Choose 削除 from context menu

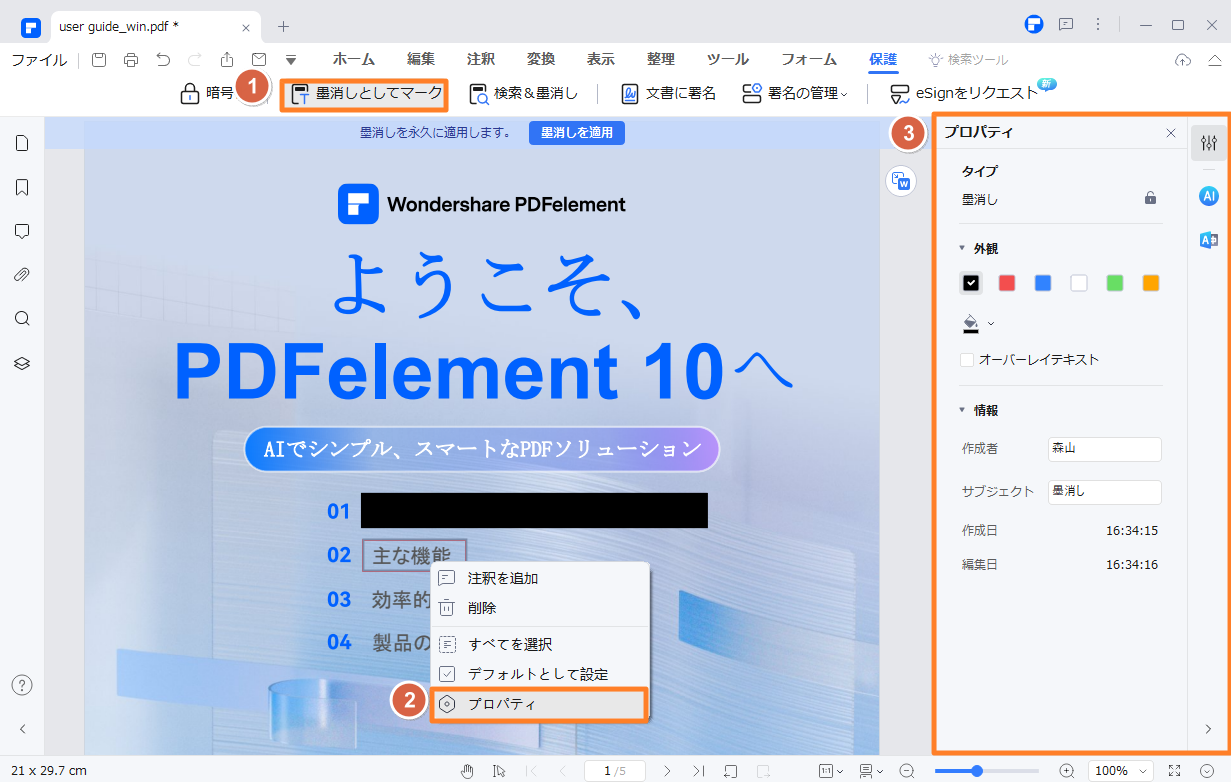pyautogui.click(x=540, y=608)
